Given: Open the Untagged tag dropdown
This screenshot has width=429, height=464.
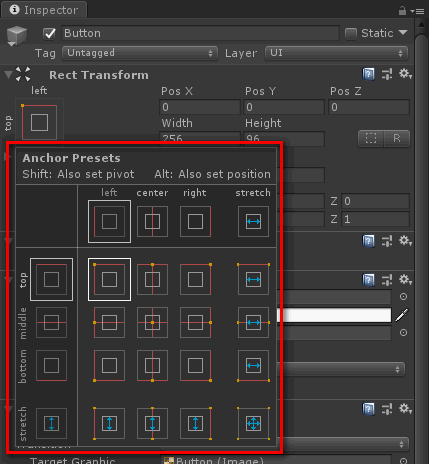Looking at the screenshot, I should tap(140, 53).
